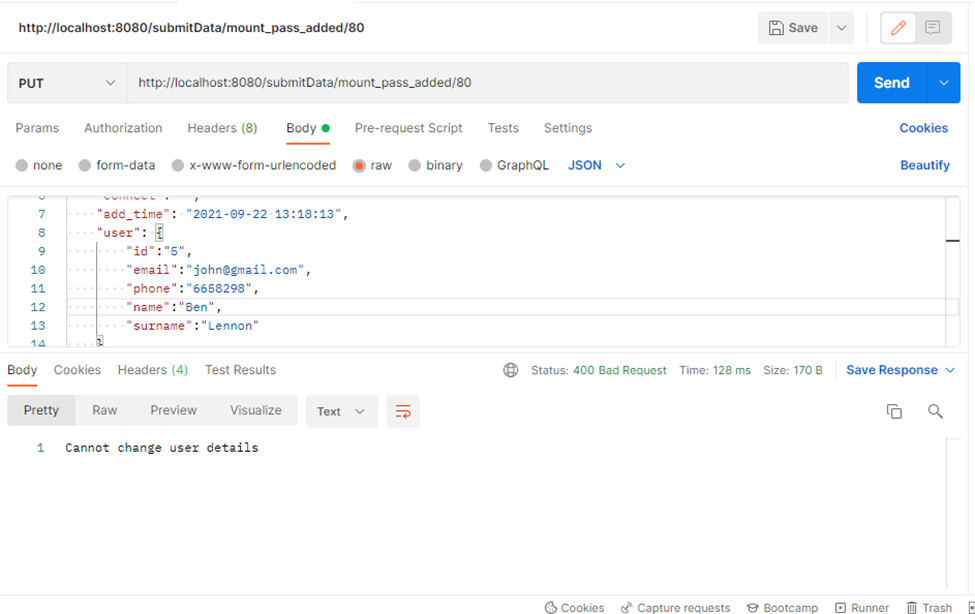Open the comments panel for this request
975x614 pixels.
(x=932, y=27)
